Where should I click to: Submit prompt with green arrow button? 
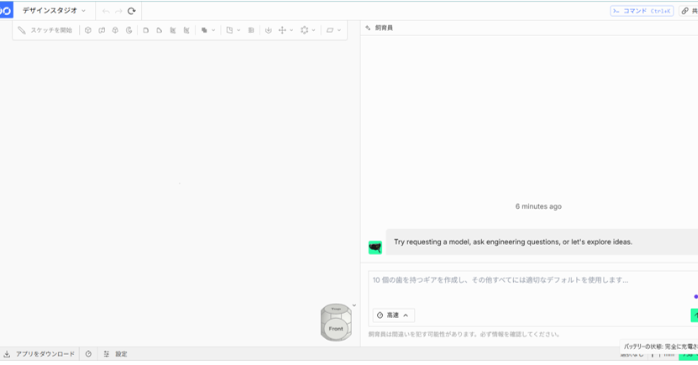pos(694,315)
